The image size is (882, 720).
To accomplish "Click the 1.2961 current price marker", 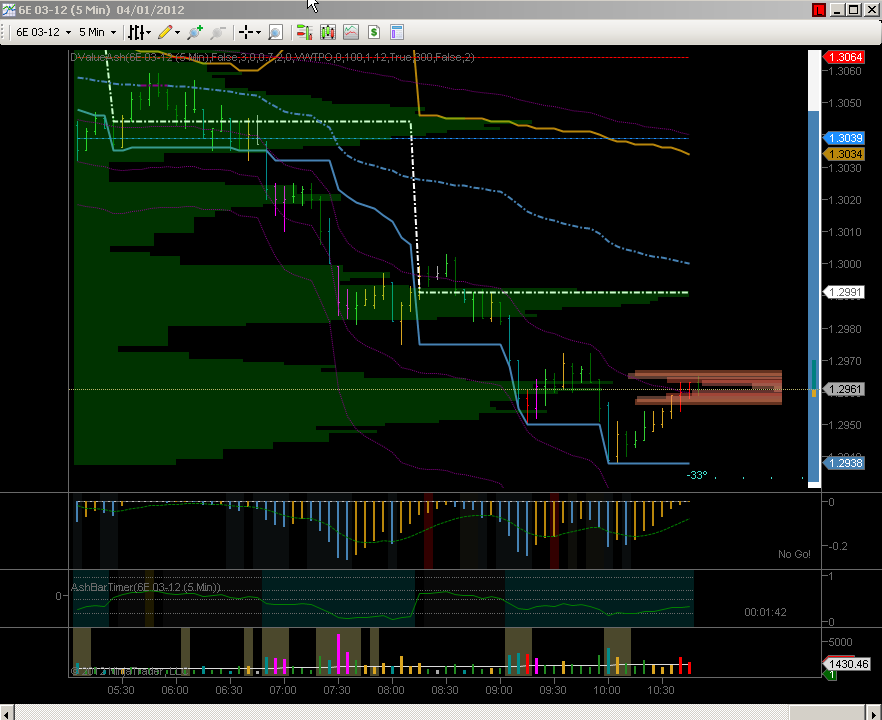I will 844,389.
